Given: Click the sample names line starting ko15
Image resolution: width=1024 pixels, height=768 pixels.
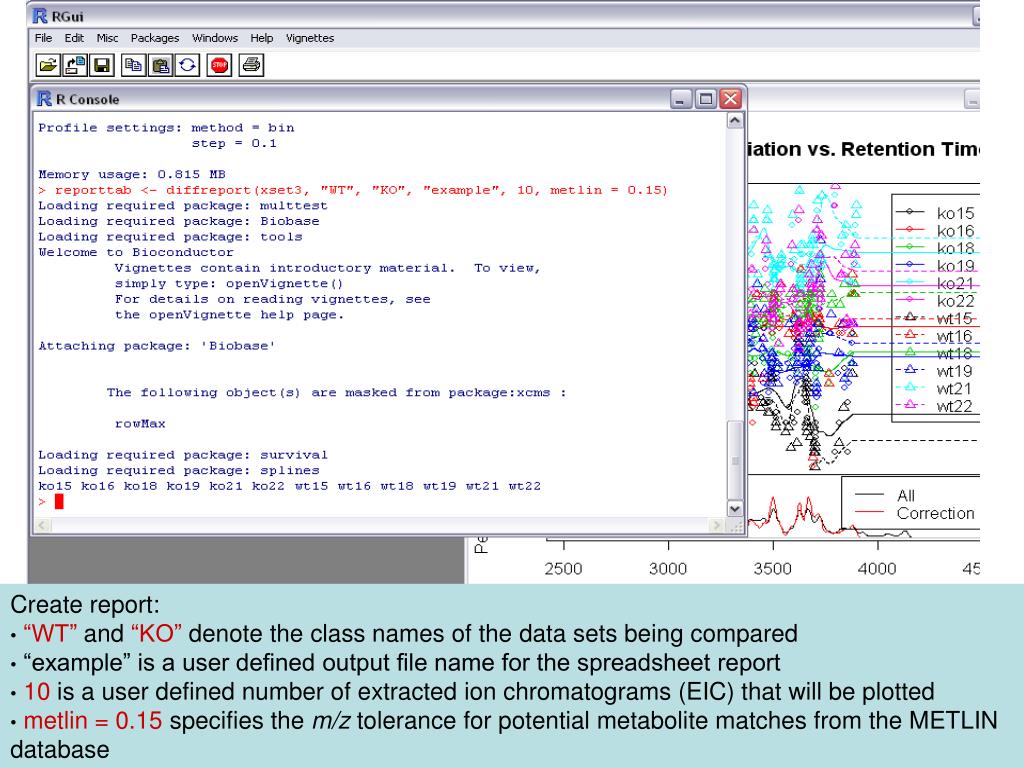Looking at the screenshot, I should tap(289, 486).
